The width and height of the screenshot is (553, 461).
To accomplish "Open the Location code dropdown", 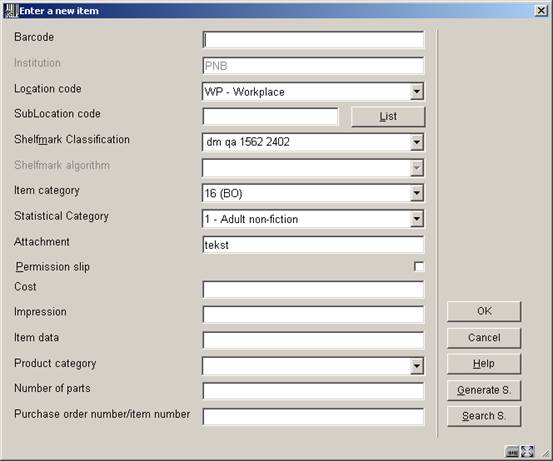I will pos(417,92).
